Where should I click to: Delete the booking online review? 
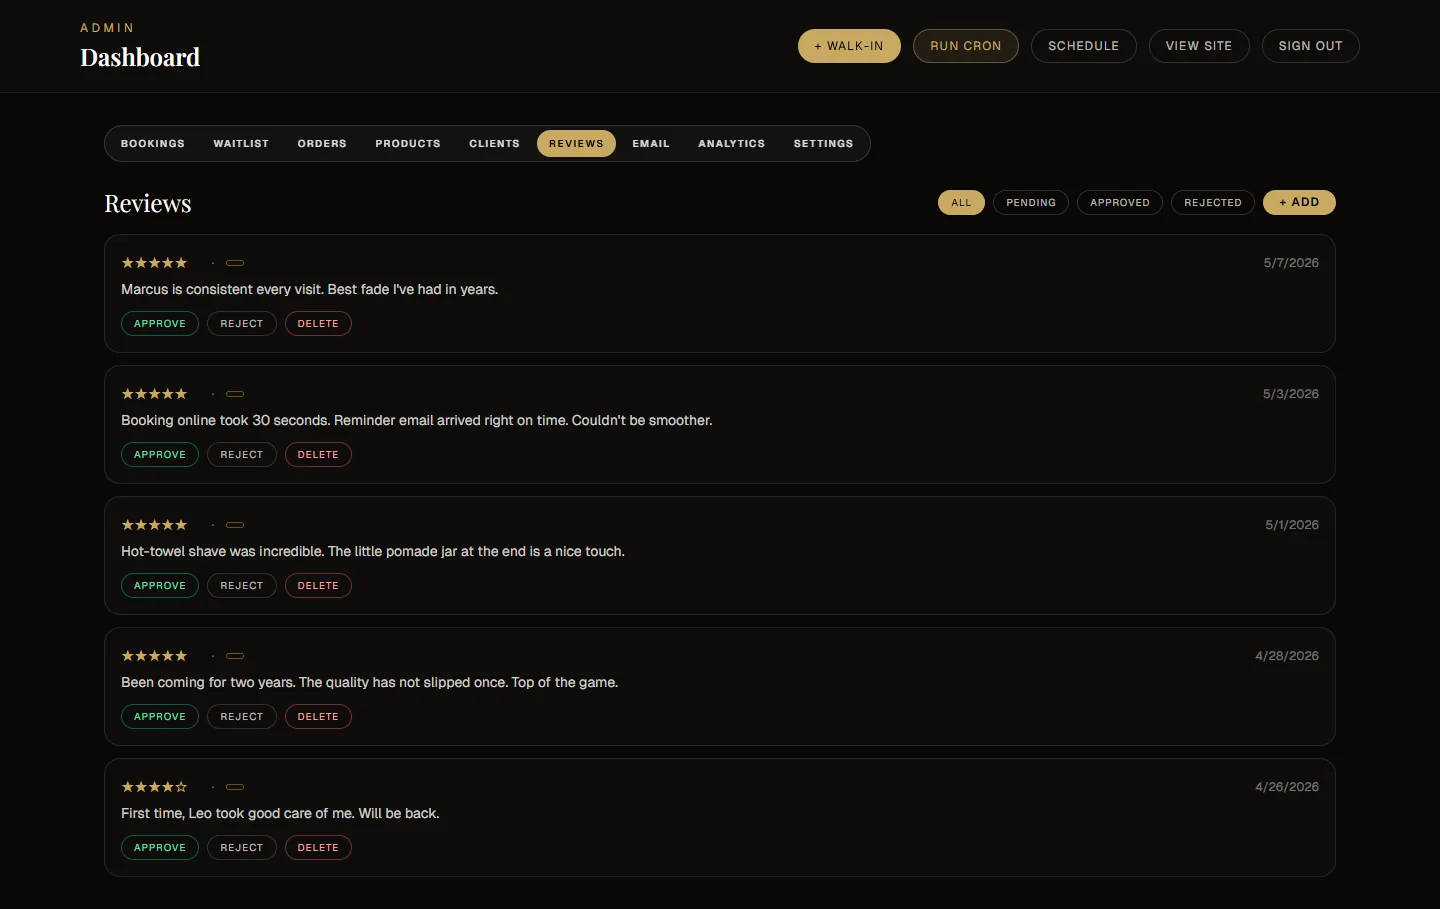click(x=318, y=455)
